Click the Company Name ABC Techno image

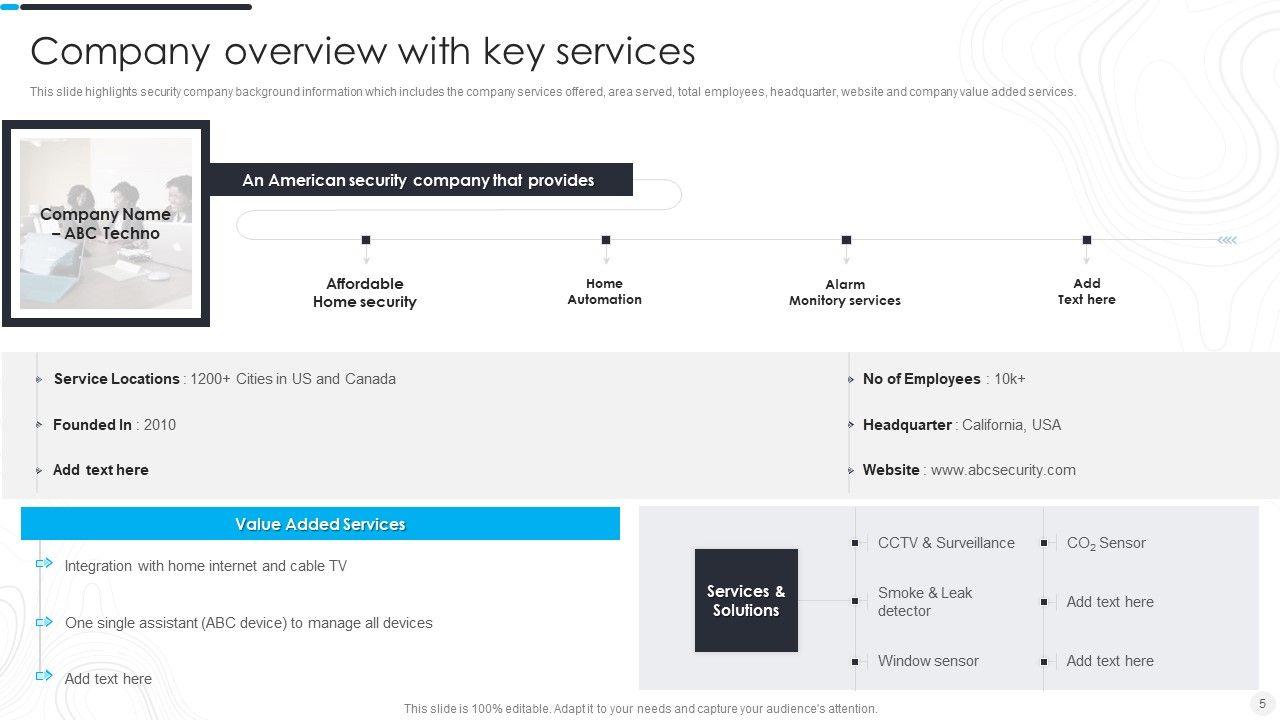click(106, 224)
